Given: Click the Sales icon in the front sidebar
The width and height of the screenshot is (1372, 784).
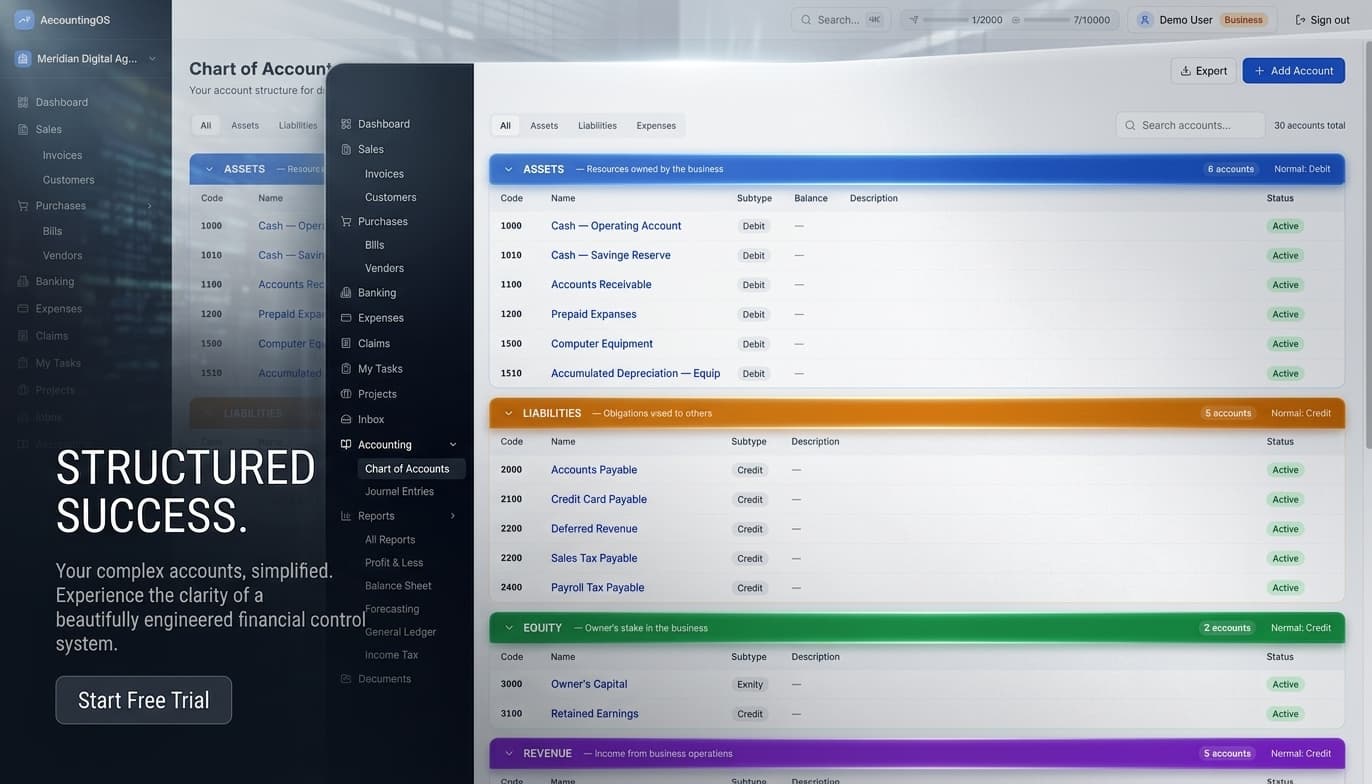Looking at the screenshot, I should tap(346, 149).
